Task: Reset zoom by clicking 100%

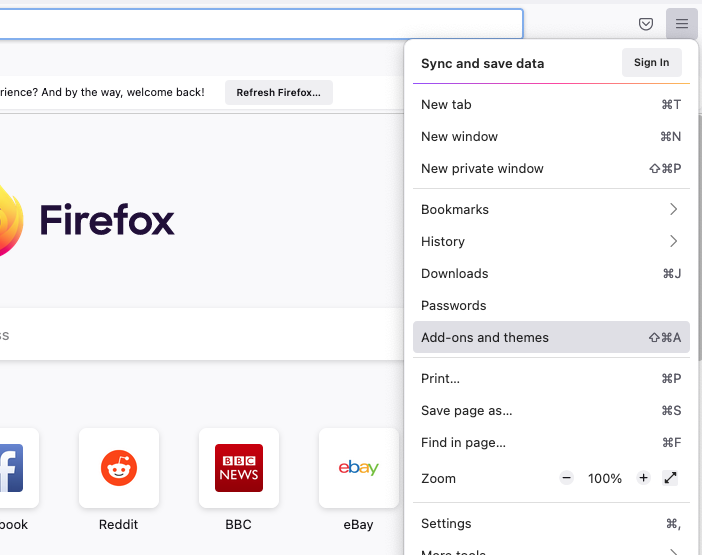Action: pyautogui.click(x=605, y=478)
